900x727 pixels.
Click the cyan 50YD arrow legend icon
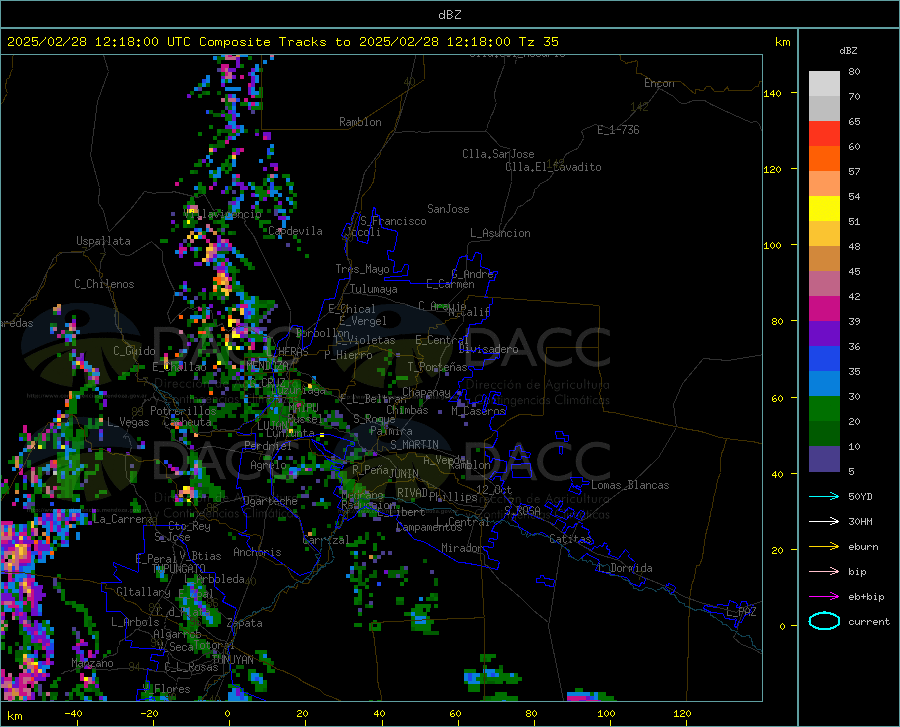824,496
